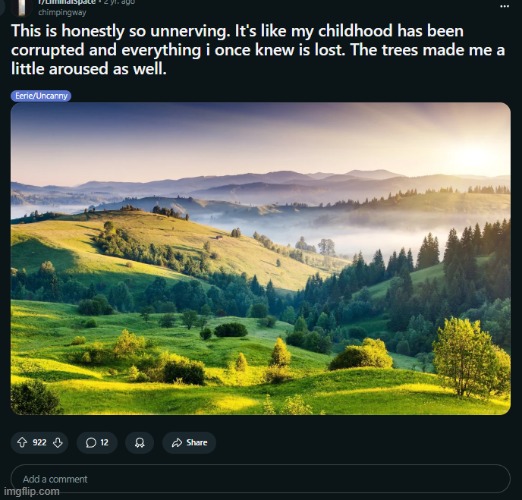The image size is (522, 500).
Task: Open the three-dot post options menu
Action: click(x=504, y=6)
